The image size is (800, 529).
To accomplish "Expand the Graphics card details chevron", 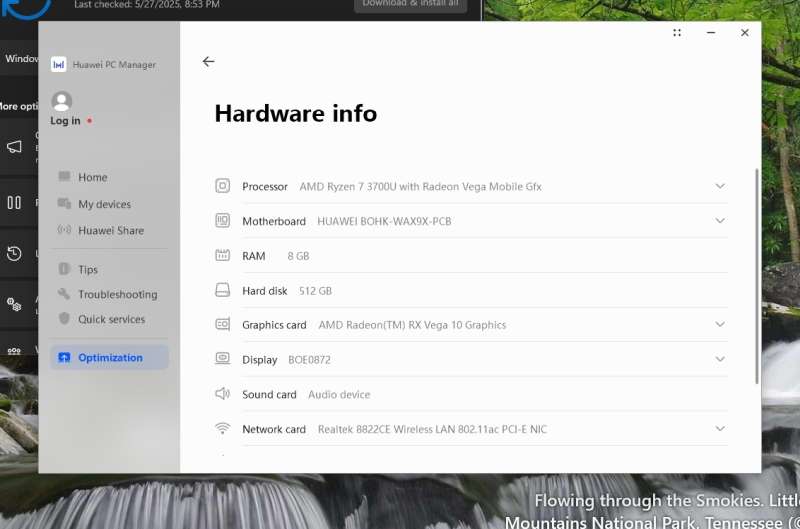I will pyautogui.click(x=720, y=324).
